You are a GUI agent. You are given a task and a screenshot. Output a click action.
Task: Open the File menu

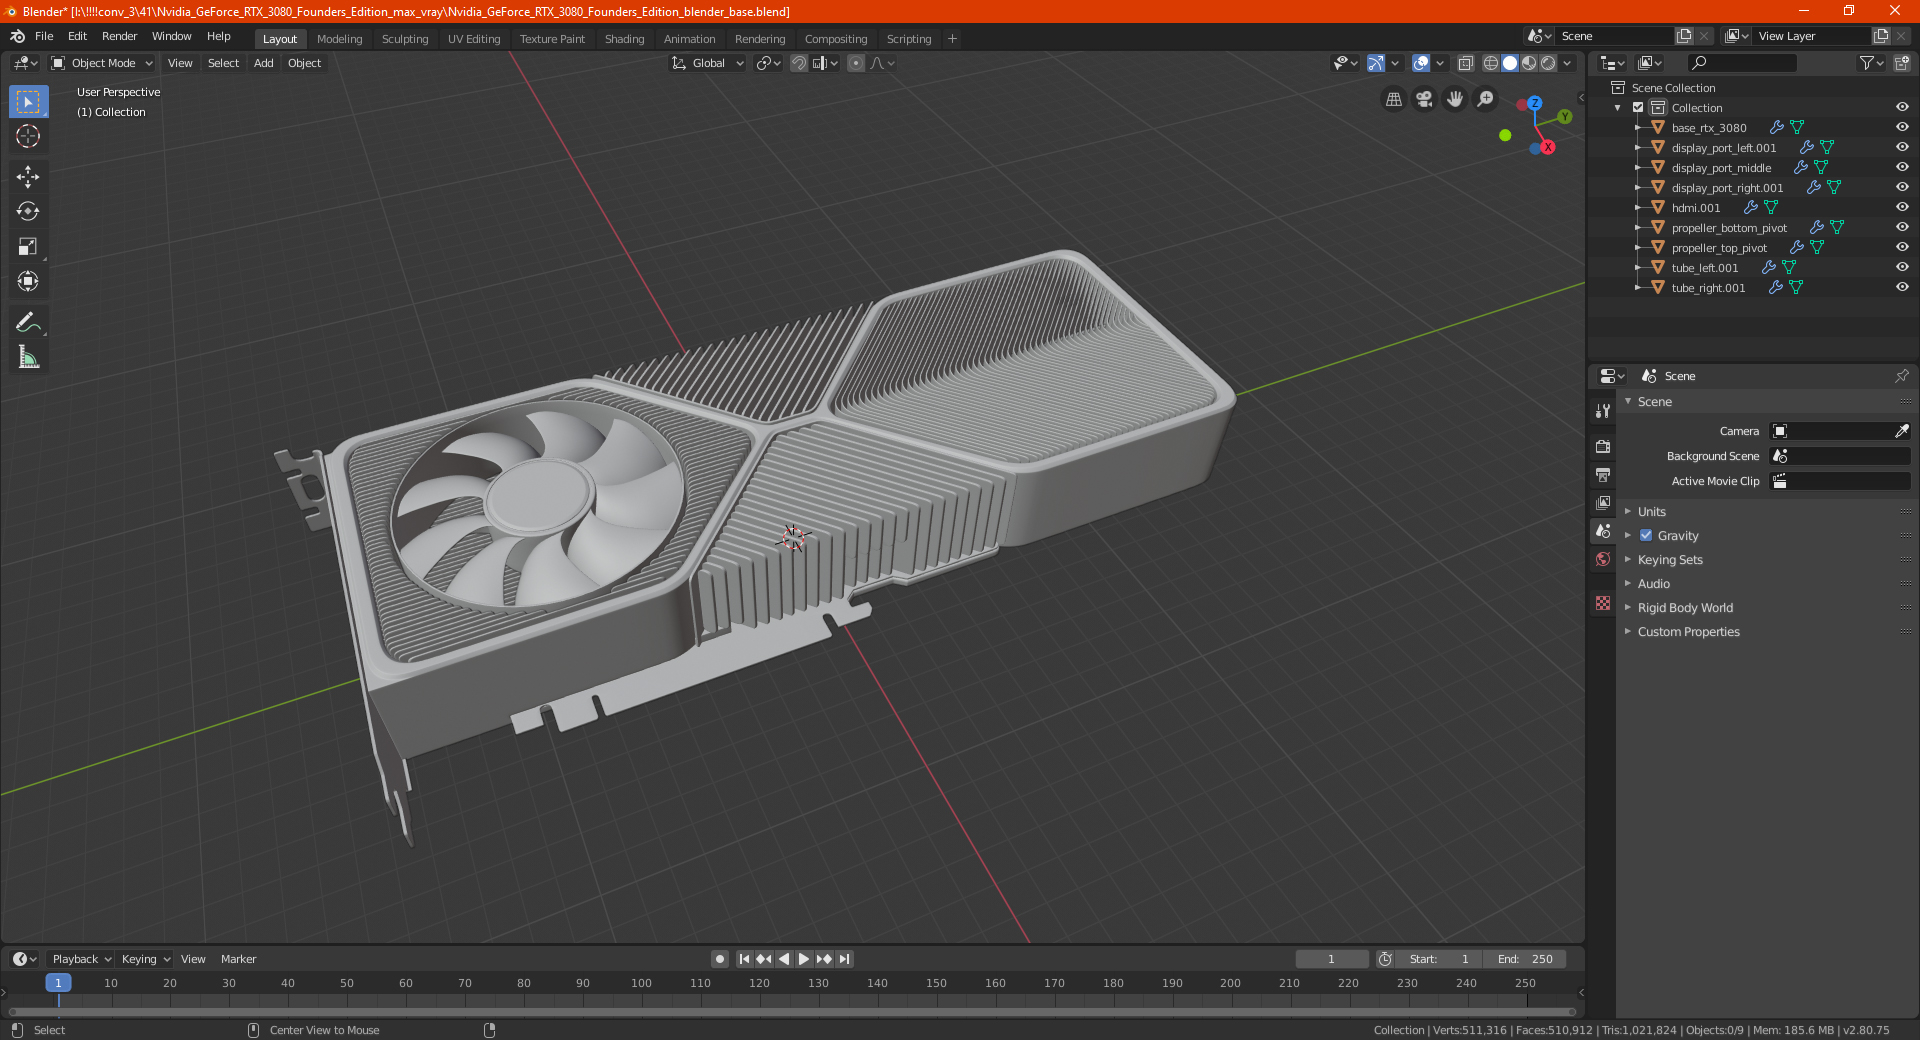coord(44,36)
